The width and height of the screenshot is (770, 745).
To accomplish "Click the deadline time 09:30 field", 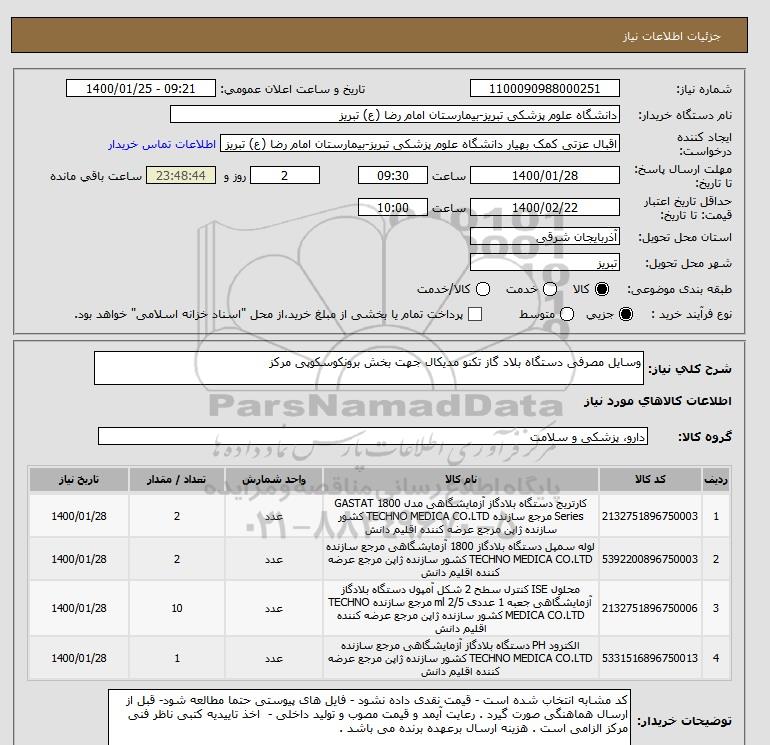I will click(393, 175).
